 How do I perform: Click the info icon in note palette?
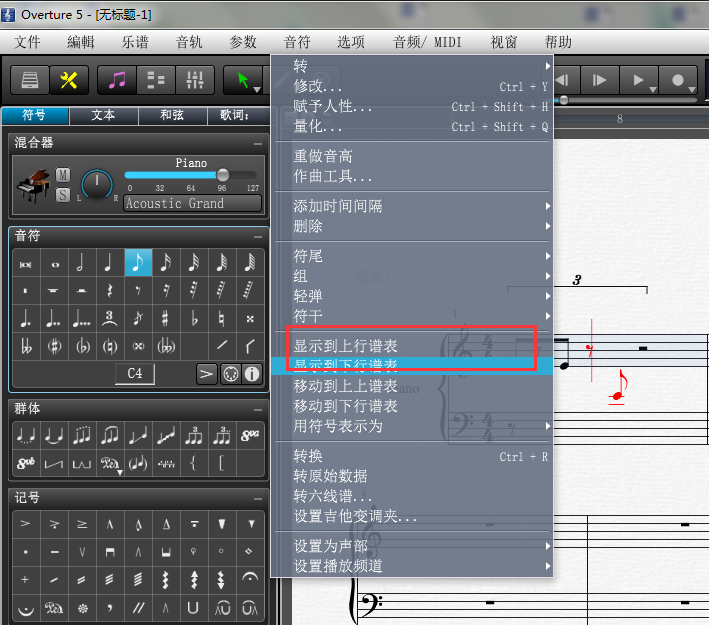click(x=252, y=374)
